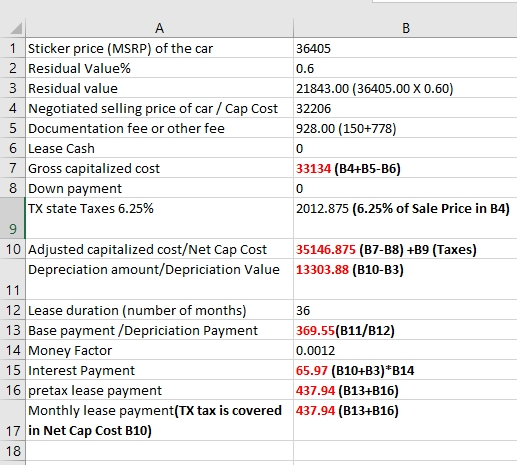Select column B header
This screenshot has width=517, height=465.
pyautogui.click(x=405, y=28)
